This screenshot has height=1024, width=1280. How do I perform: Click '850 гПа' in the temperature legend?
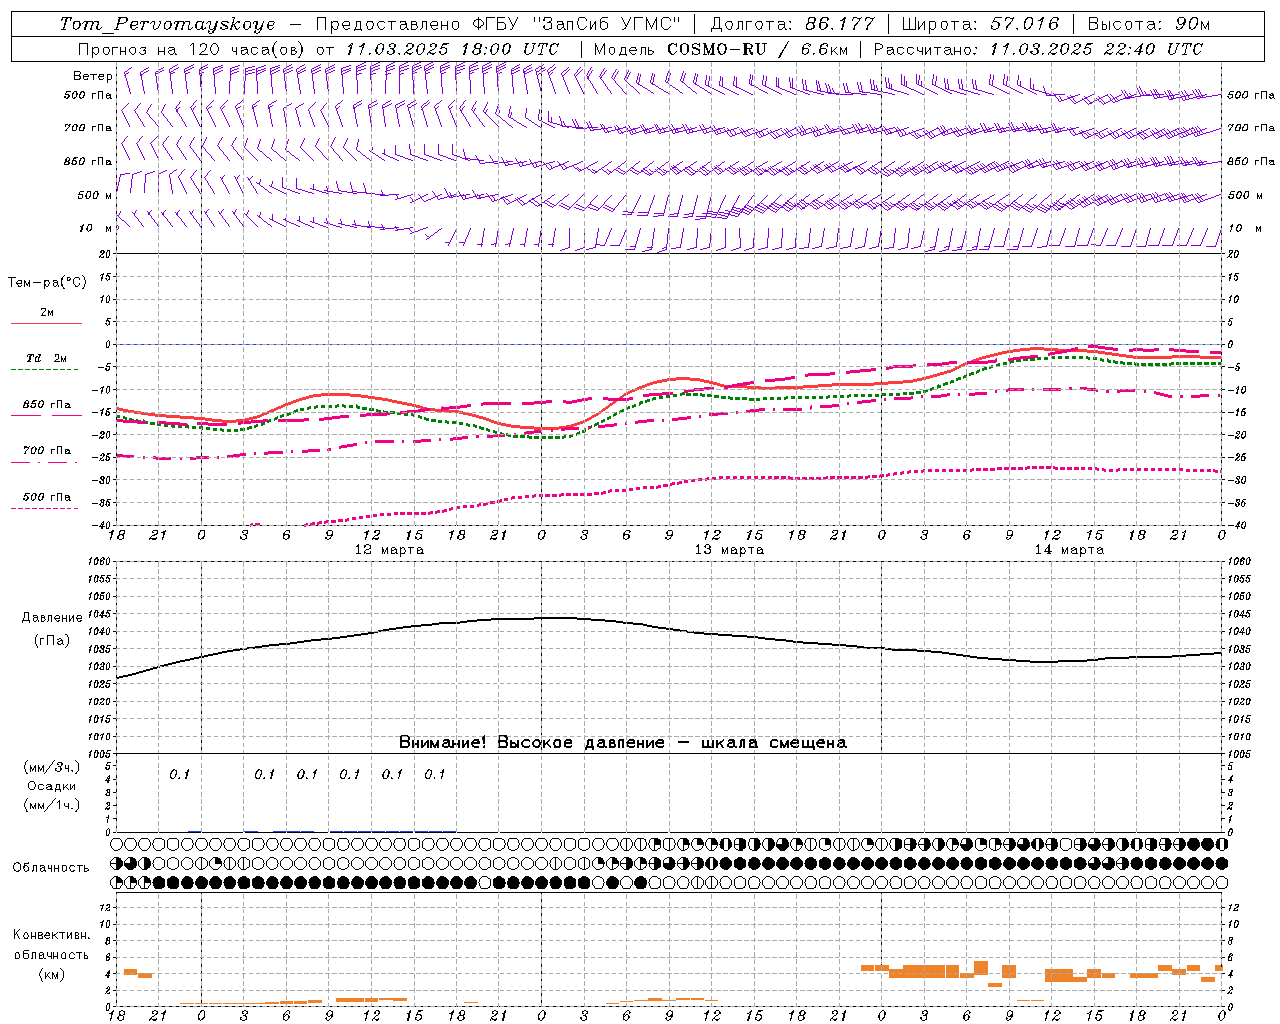(x=46, y=405)
